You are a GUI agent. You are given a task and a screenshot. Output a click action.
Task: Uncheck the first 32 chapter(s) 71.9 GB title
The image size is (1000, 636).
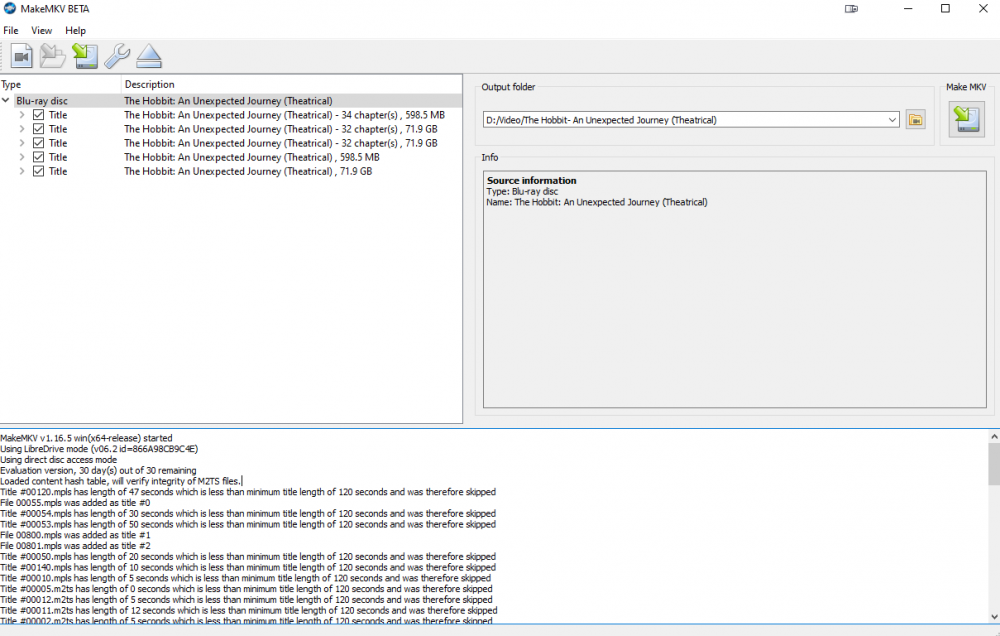pos(38,129)
